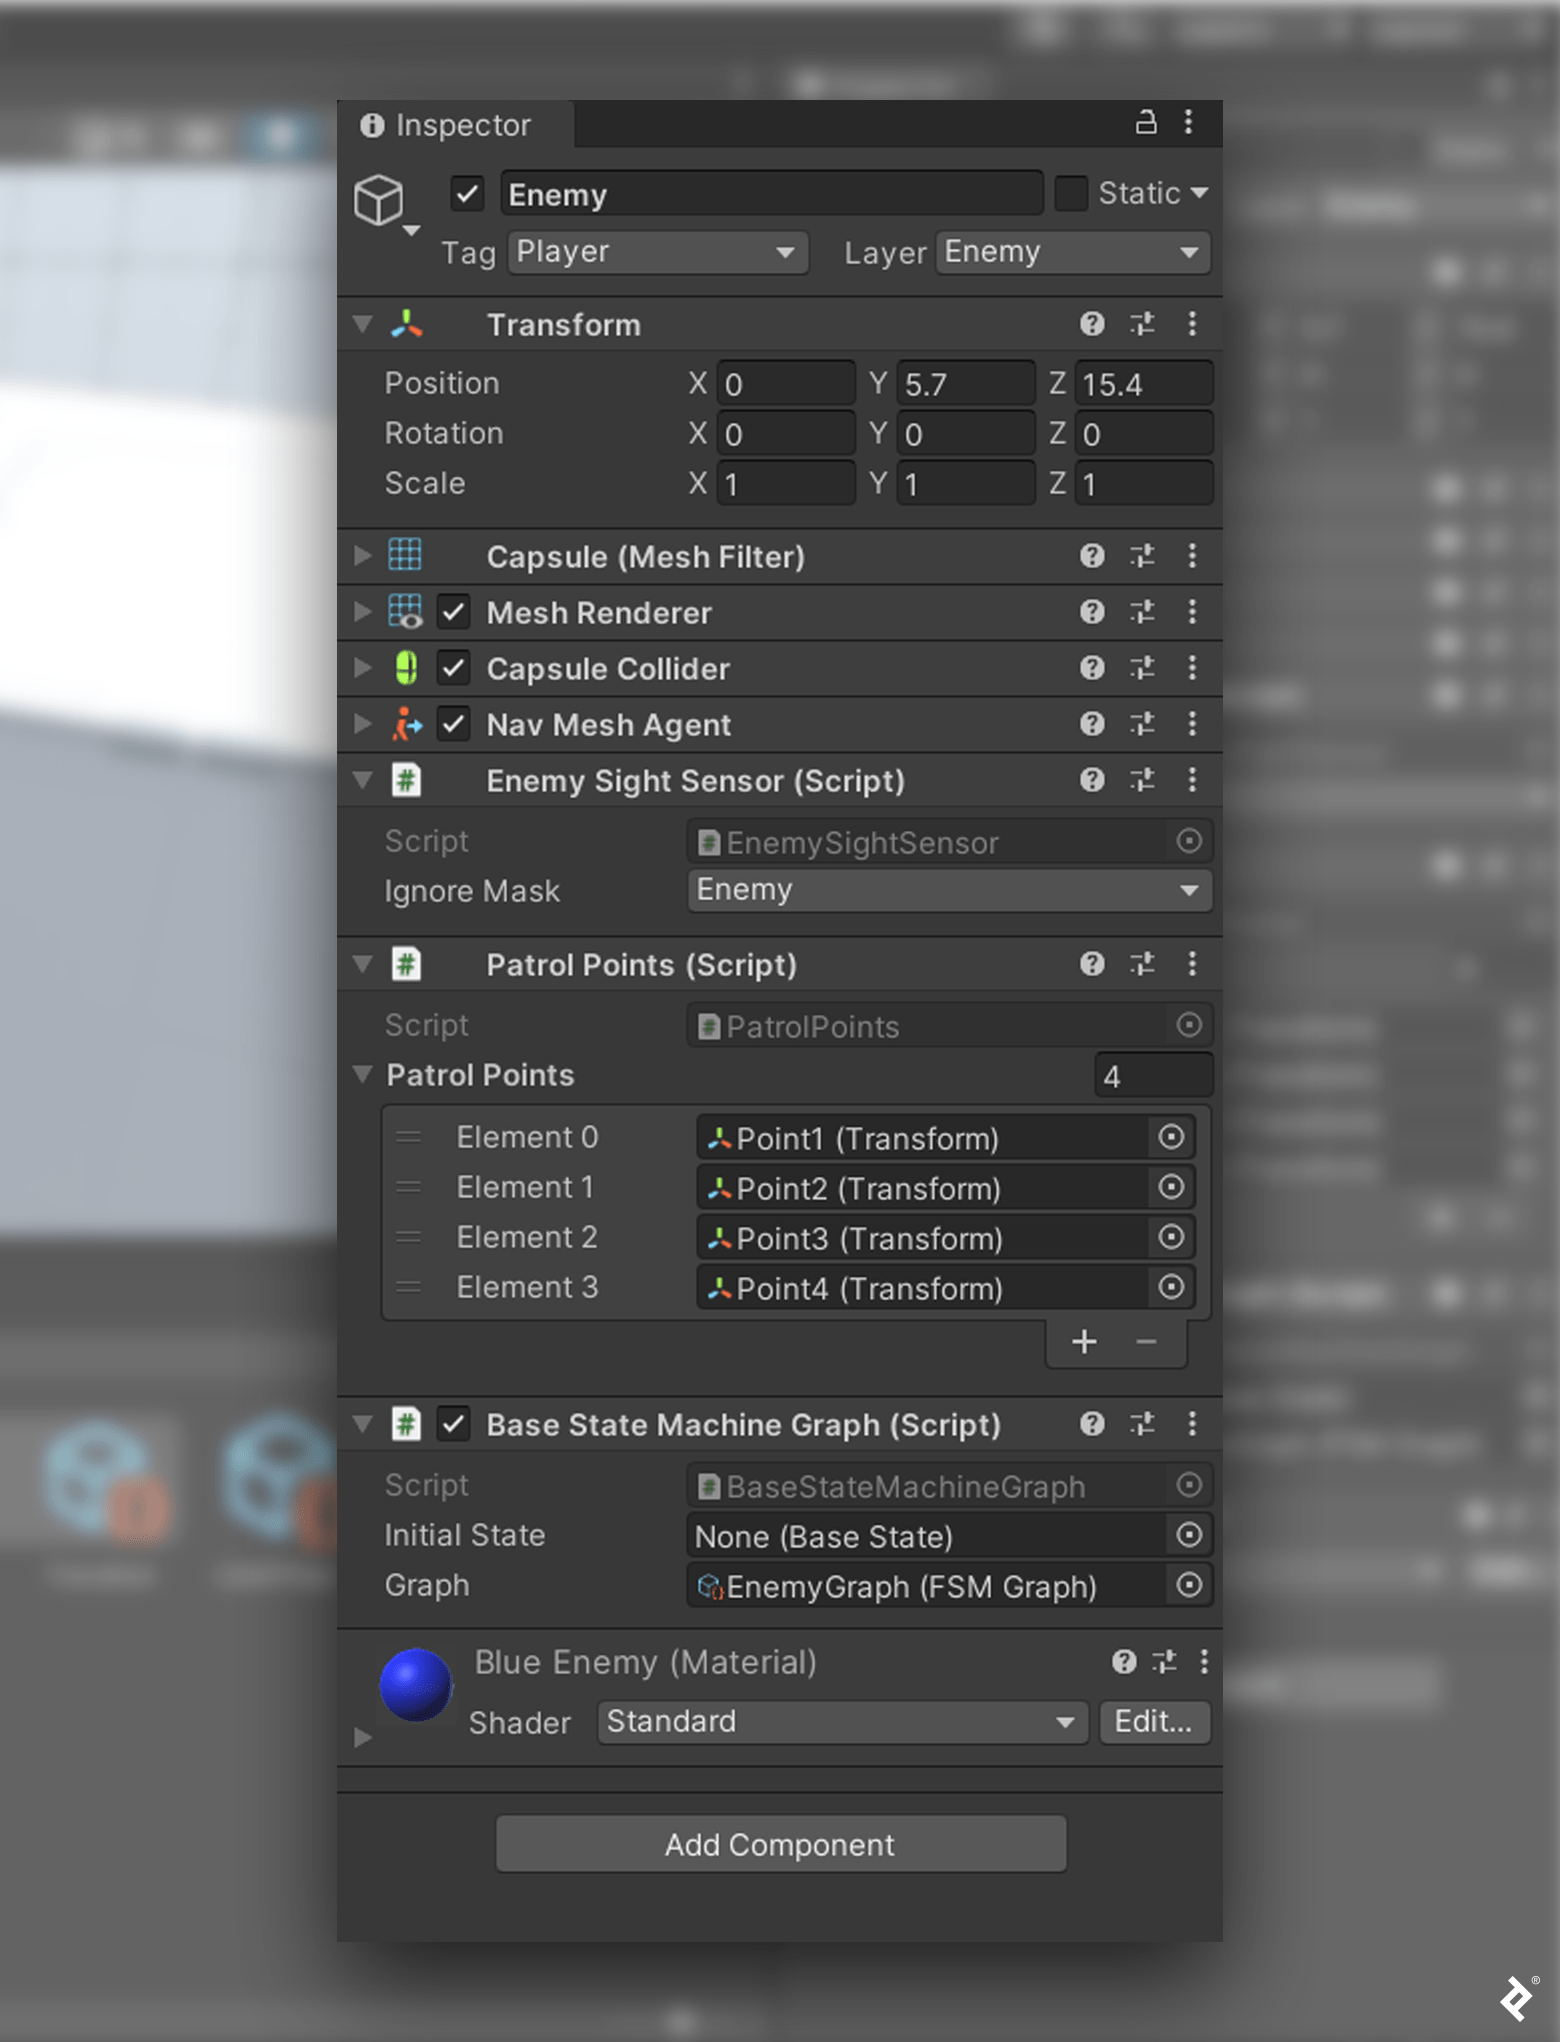1560x2042 pixels.
Task: Click the Blue Enemy material preview sphere
Action: (416, 1685)
